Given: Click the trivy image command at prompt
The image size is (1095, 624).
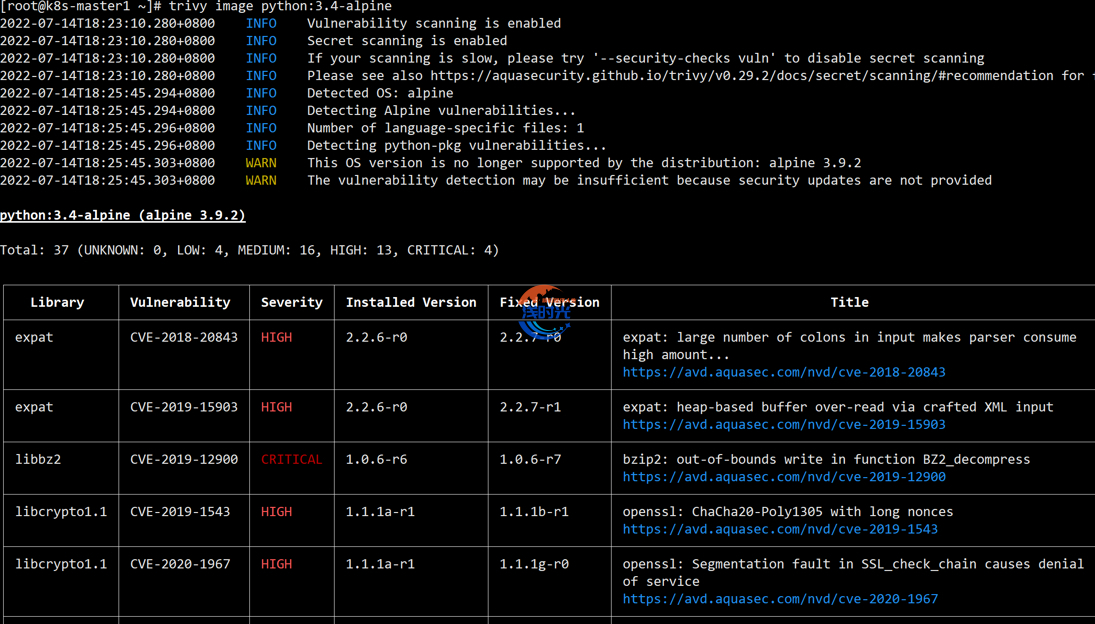Looking at the screenshot, I should point(280,6).
